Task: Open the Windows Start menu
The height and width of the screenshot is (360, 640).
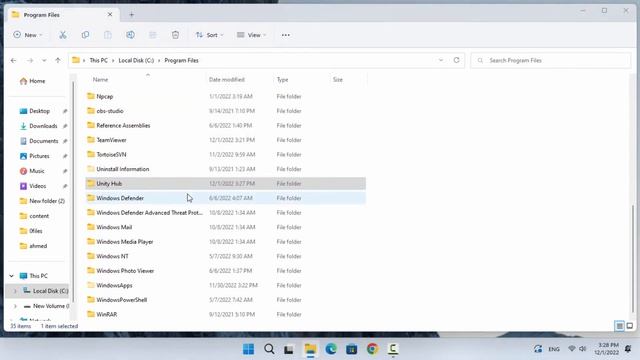Action: click(248, 349)
